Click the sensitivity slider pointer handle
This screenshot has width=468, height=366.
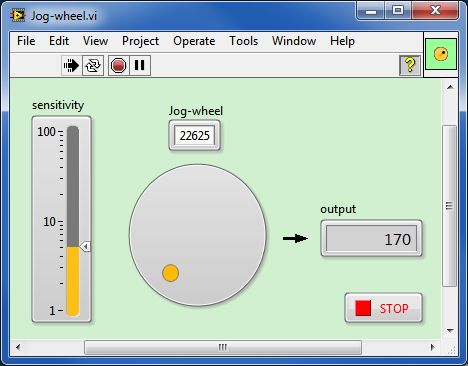click(x=86, y=247)
